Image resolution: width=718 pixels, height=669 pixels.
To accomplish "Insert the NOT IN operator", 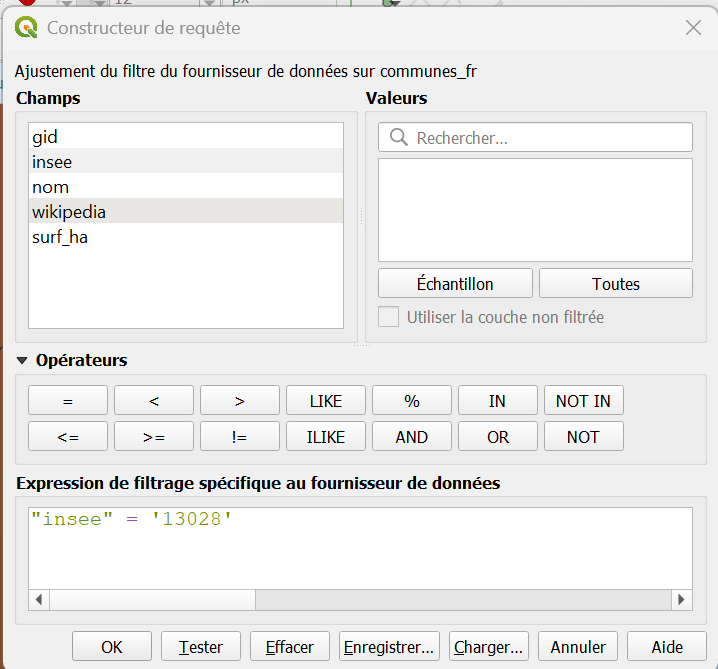I will coord(583,400).
